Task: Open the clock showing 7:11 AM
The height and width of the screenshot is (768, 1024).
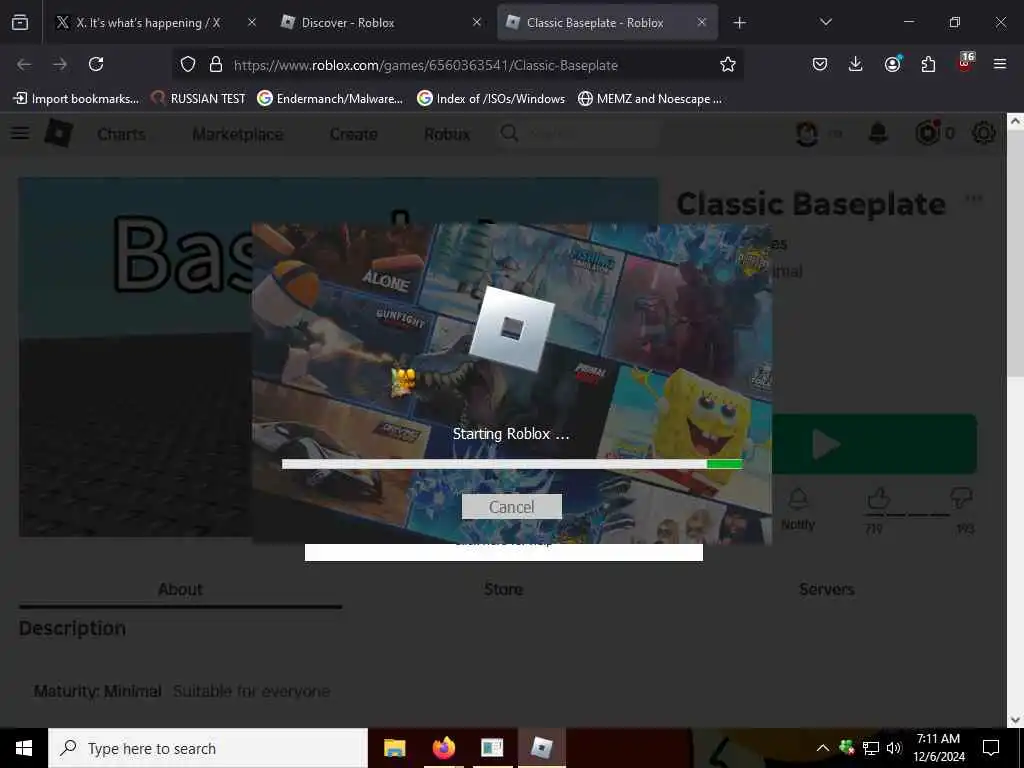Action: [938, 748]
